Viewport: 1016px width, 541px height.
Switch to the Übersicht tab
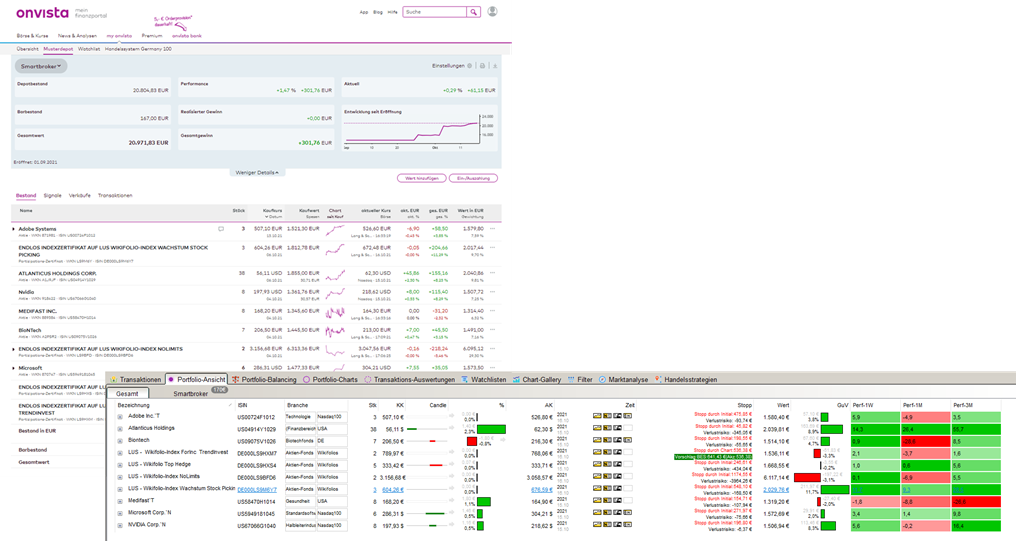coord(27,49)
